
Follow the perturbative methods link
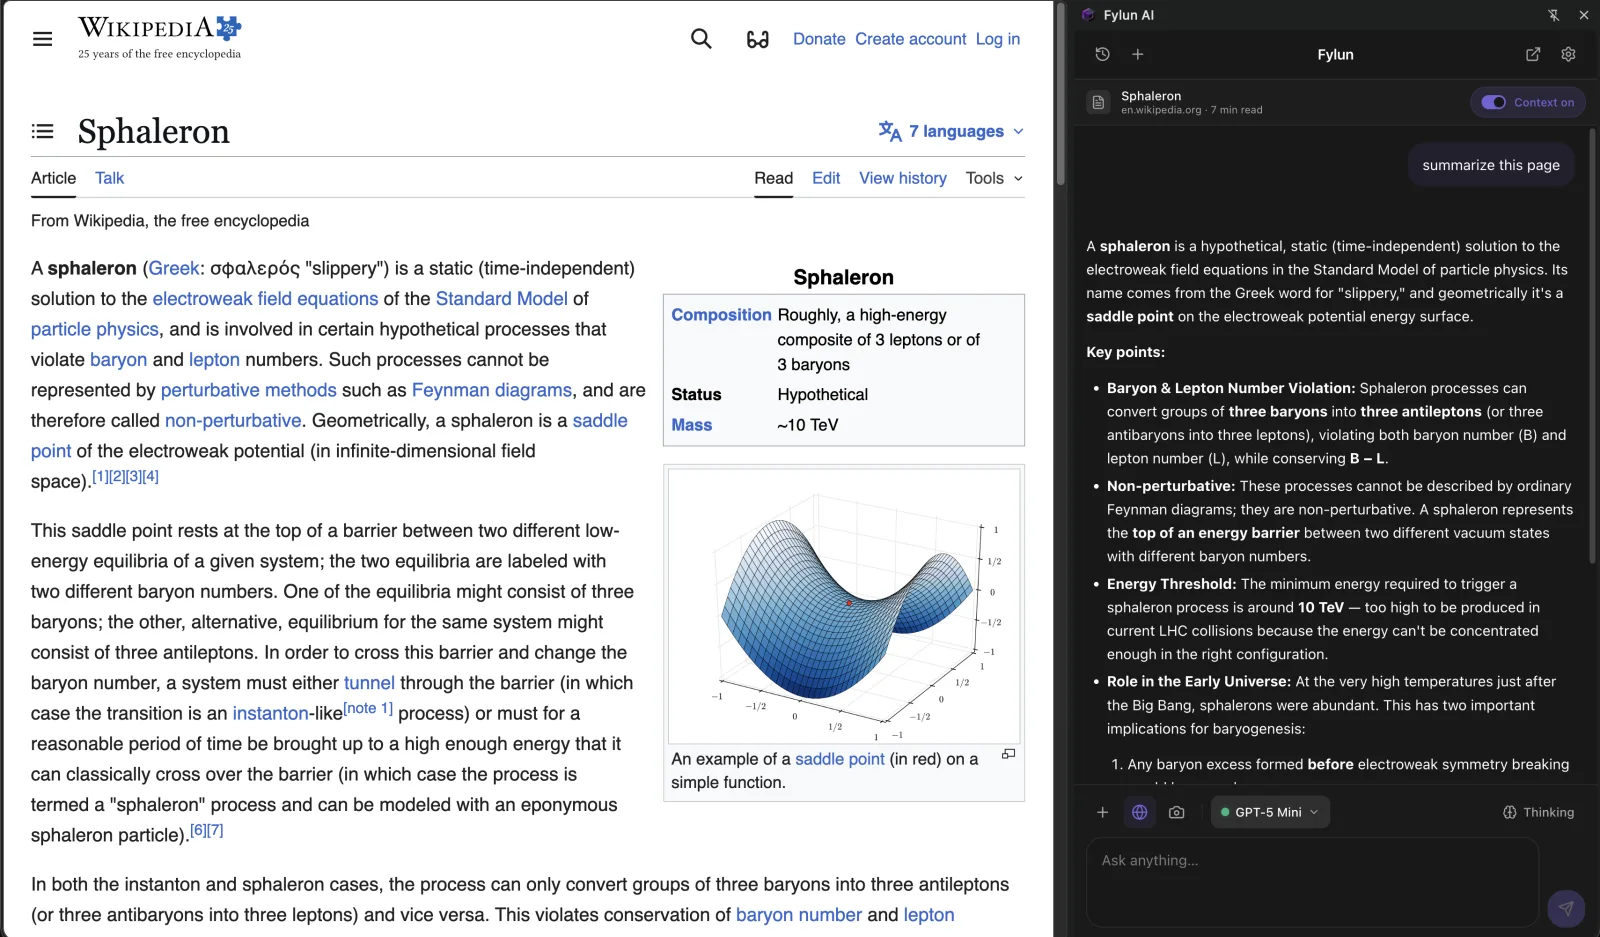click(249, 390)
